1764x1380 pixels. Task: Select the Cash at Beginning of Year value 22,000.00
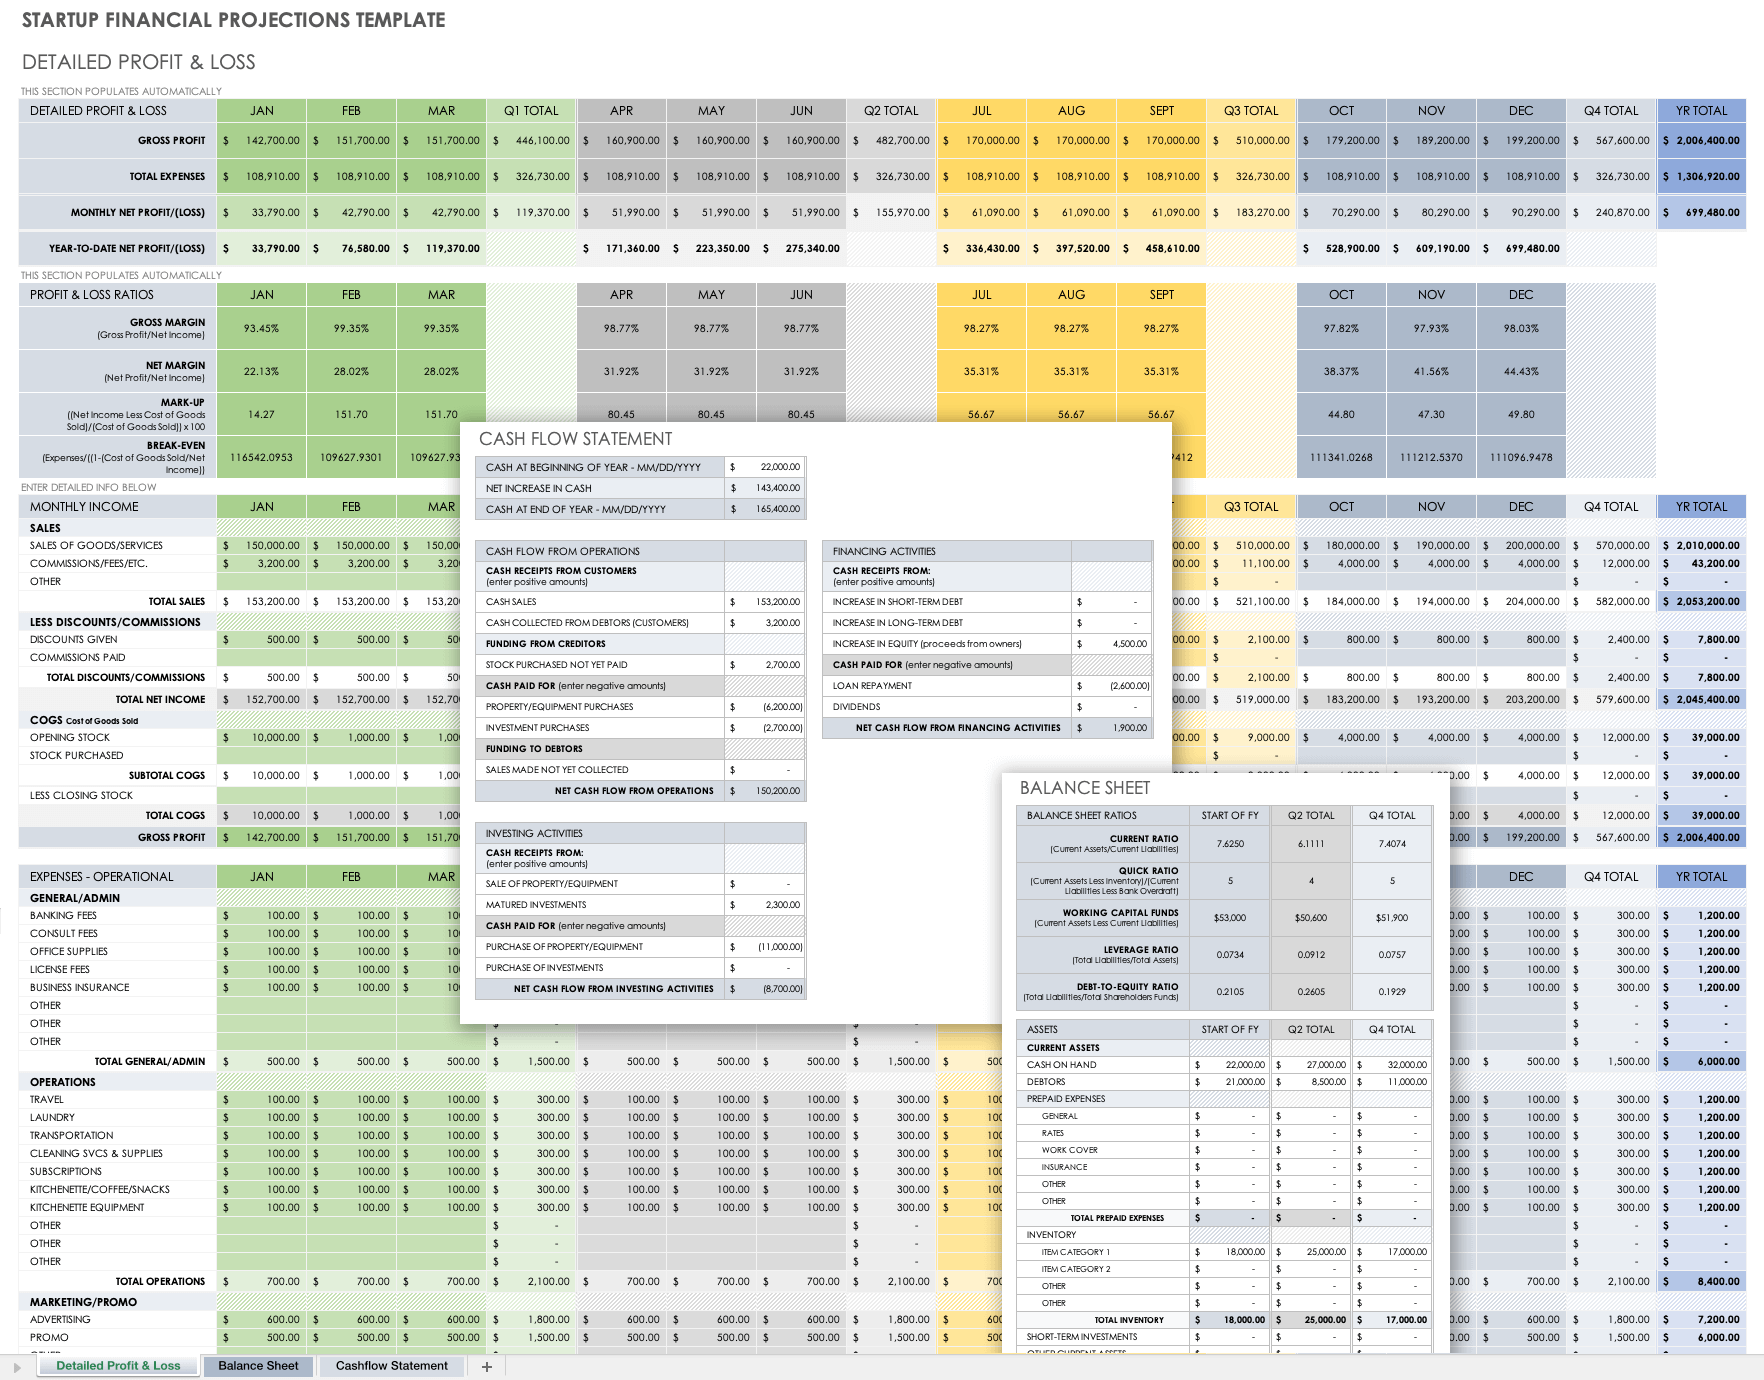pyautogui.click(x=765, y=467)
